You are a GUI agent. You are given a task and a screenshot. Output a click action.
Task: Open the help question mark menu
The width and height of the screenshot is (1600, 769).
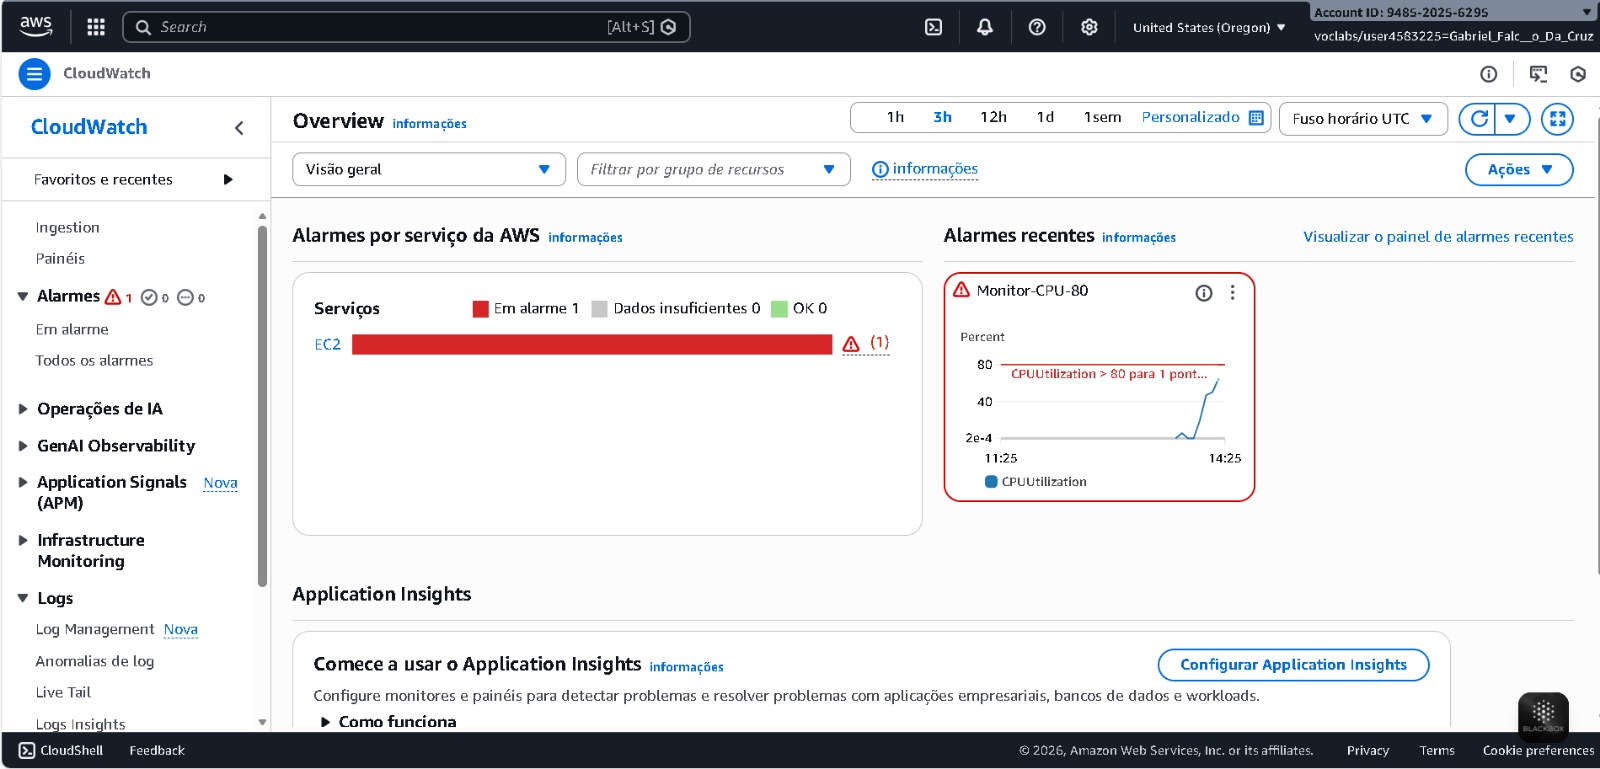1037,27
